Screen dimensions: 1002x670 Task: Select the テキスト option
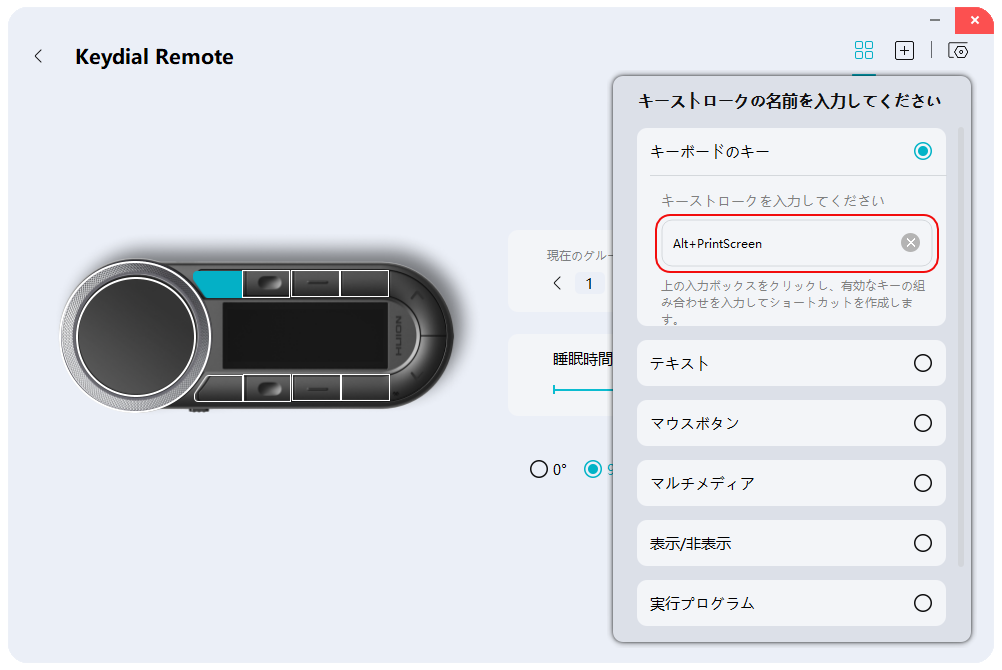(790, 363)
